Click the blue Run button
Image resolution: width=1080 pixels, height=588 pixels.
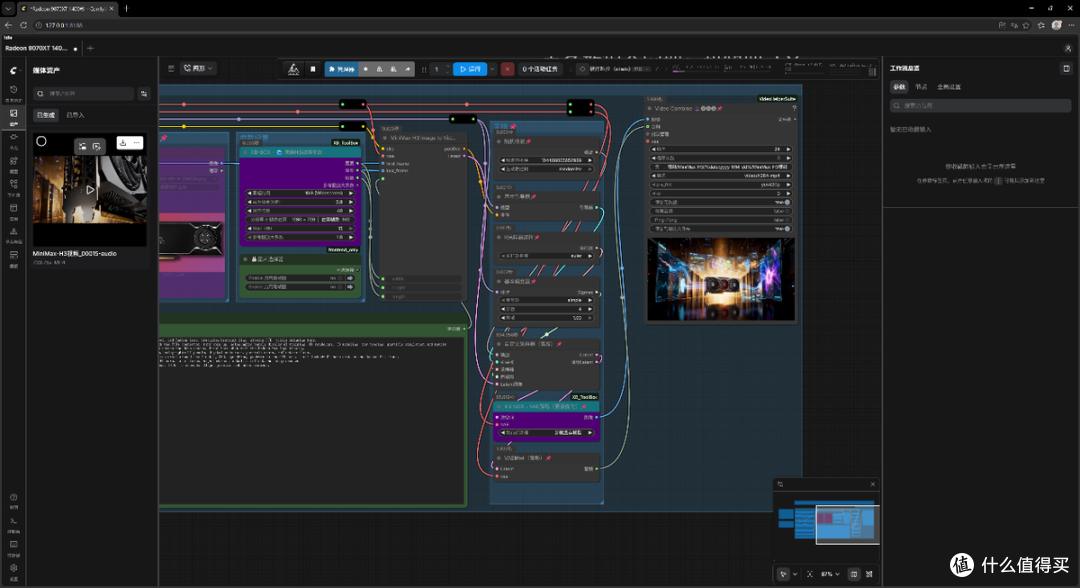tap(470, 69)
